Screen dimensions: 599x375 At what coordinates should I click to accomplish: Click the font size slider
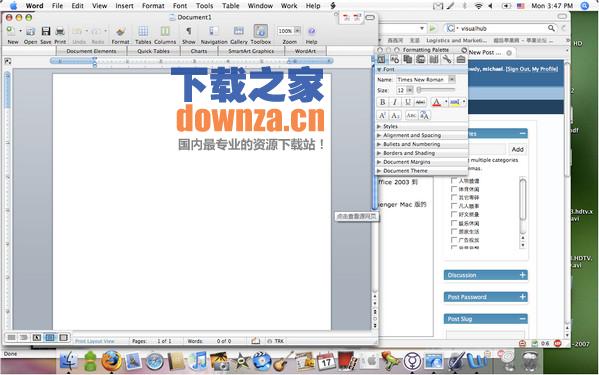436,90
